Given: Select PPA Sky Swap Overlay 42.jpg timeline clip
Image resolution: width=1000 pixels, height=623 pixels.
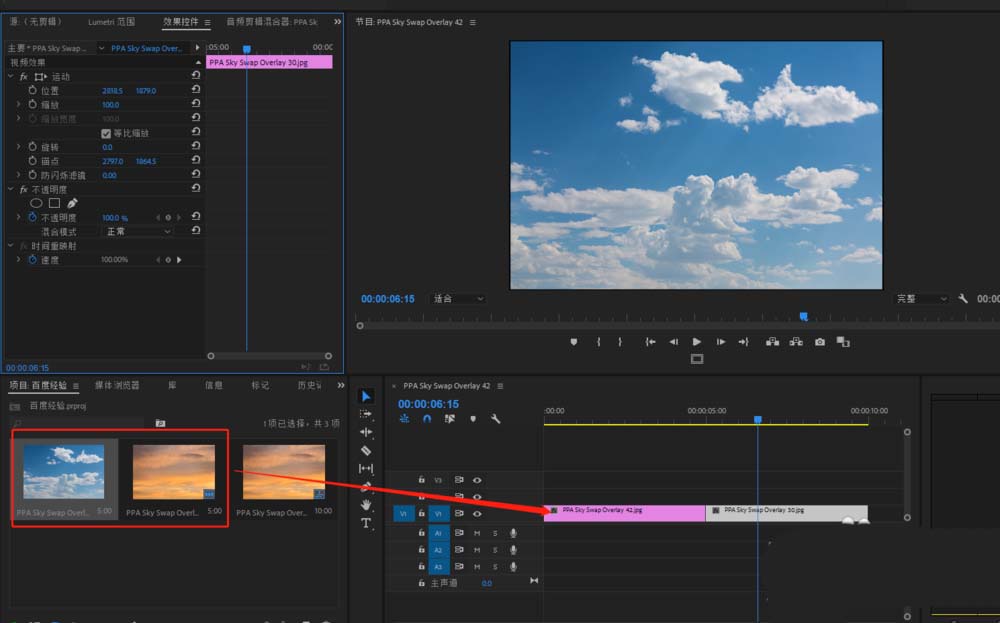Looking at the screenshot, I should (x=624, y=512).
